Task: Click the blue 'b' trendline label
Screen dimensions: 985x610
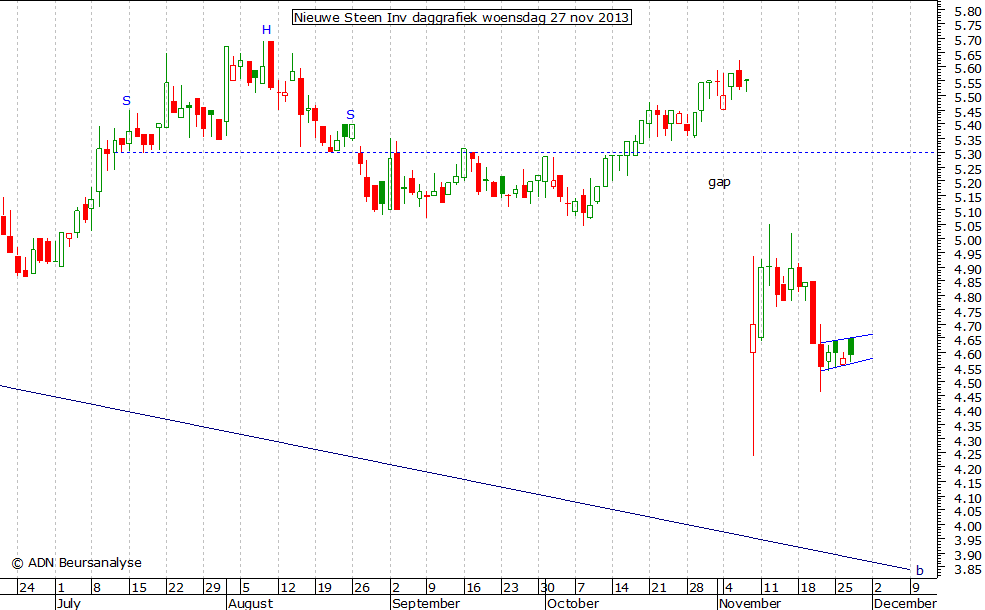Action: (x=920, y=570)
